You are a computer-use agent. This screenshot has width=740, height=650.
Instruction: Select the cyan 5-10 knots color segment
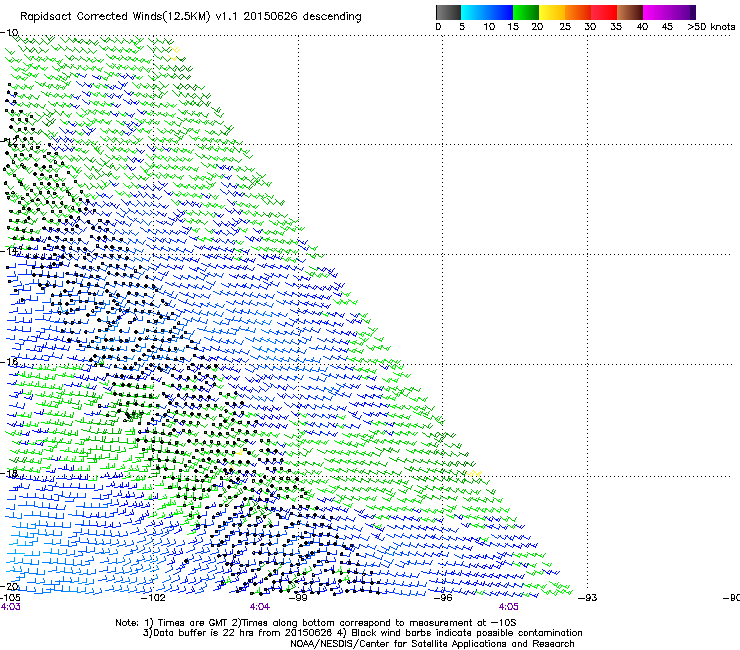tap(474, 12)
